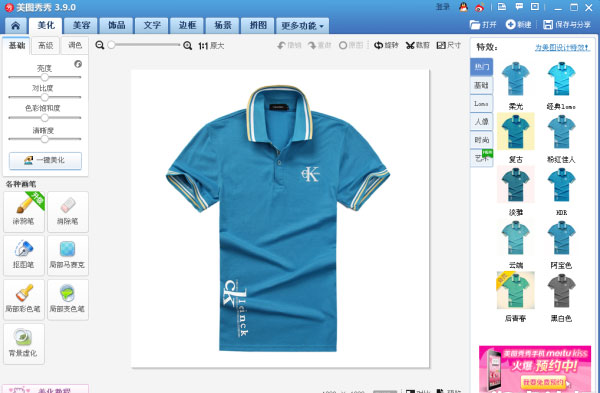
Task: Adjust the 对比度 contrast slider
Action: [x=44, y=97]
